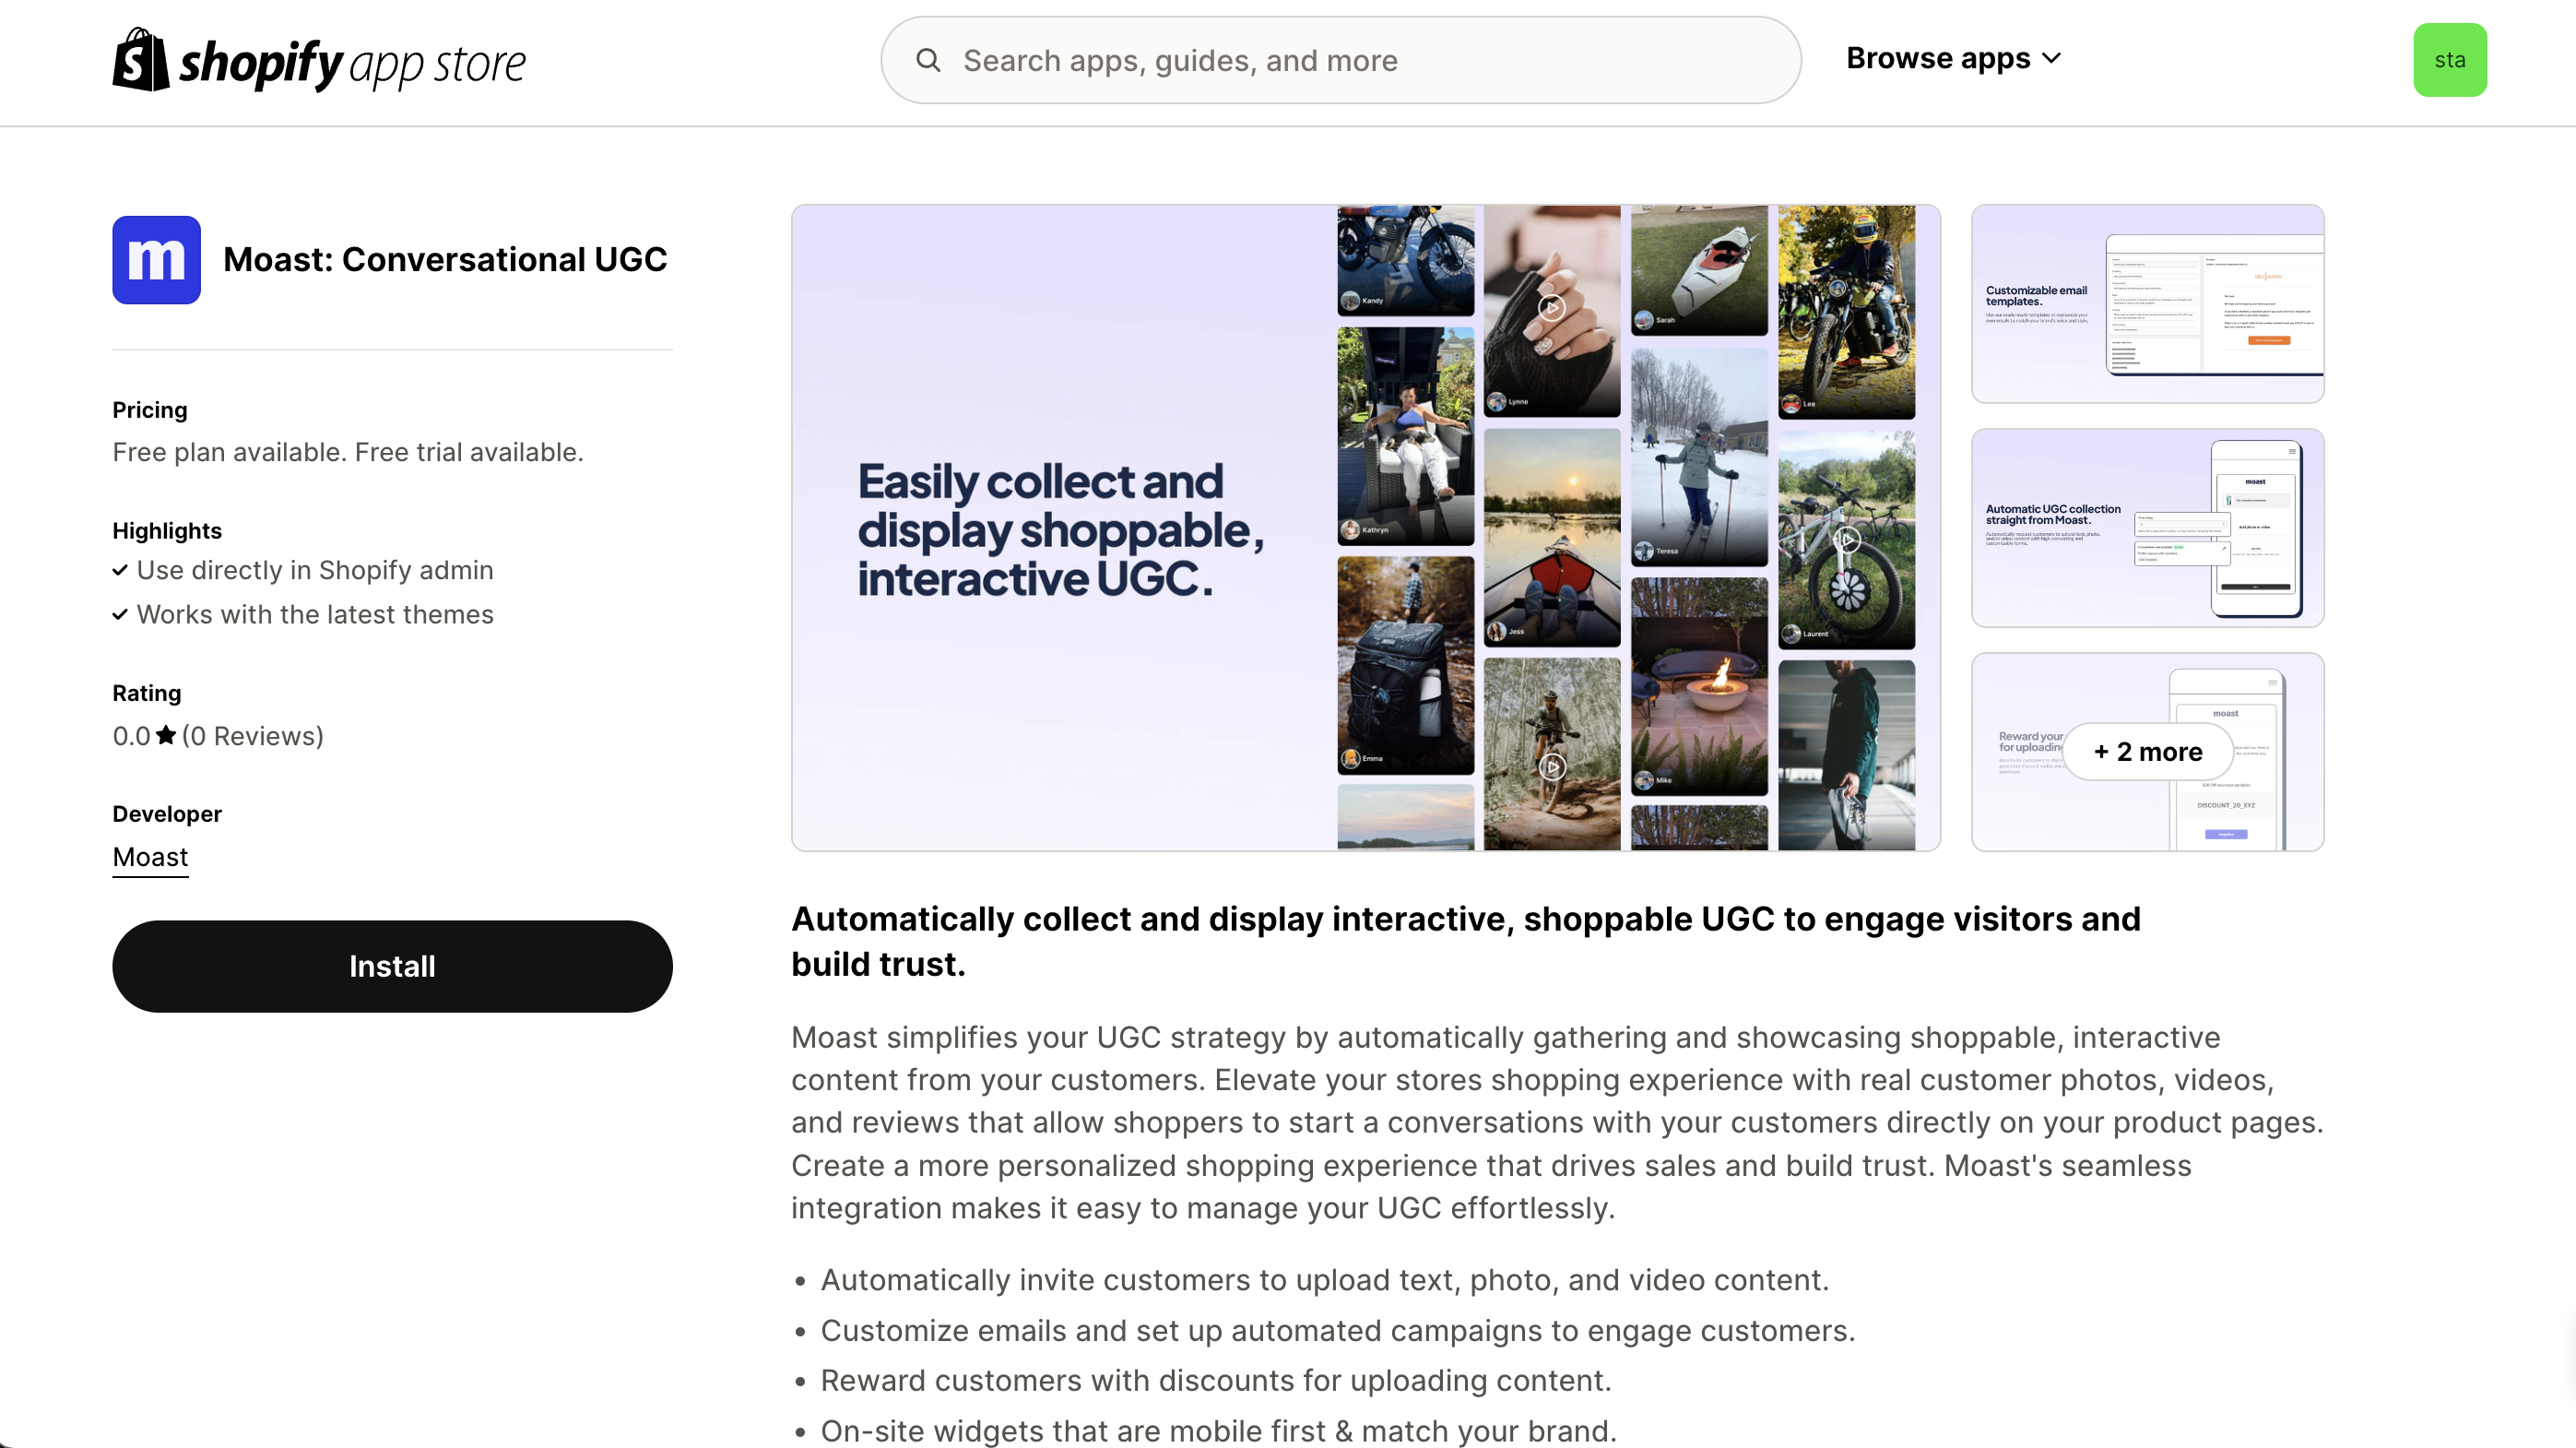
Task: Click 'Use directly in Shopify admin' highlight
Action: point(315,570)
